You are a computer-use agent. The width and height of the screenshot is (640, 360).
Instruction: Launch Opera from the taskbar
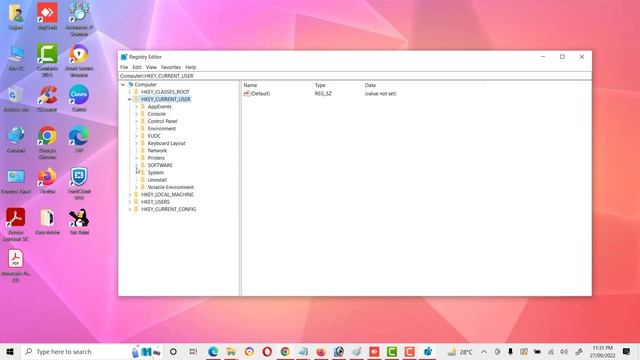click(267, 351)
